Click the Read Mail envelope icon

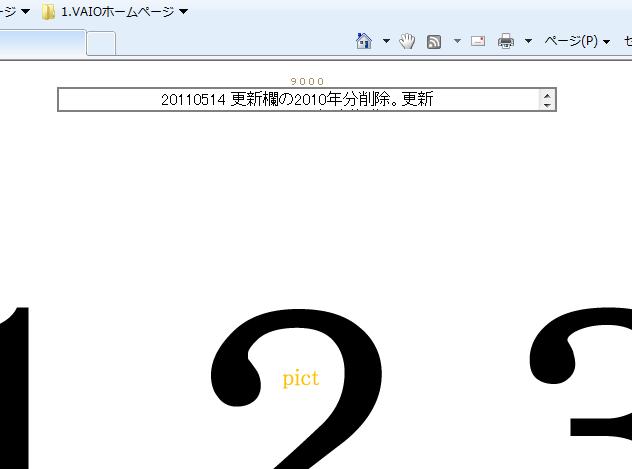(478, 41)
